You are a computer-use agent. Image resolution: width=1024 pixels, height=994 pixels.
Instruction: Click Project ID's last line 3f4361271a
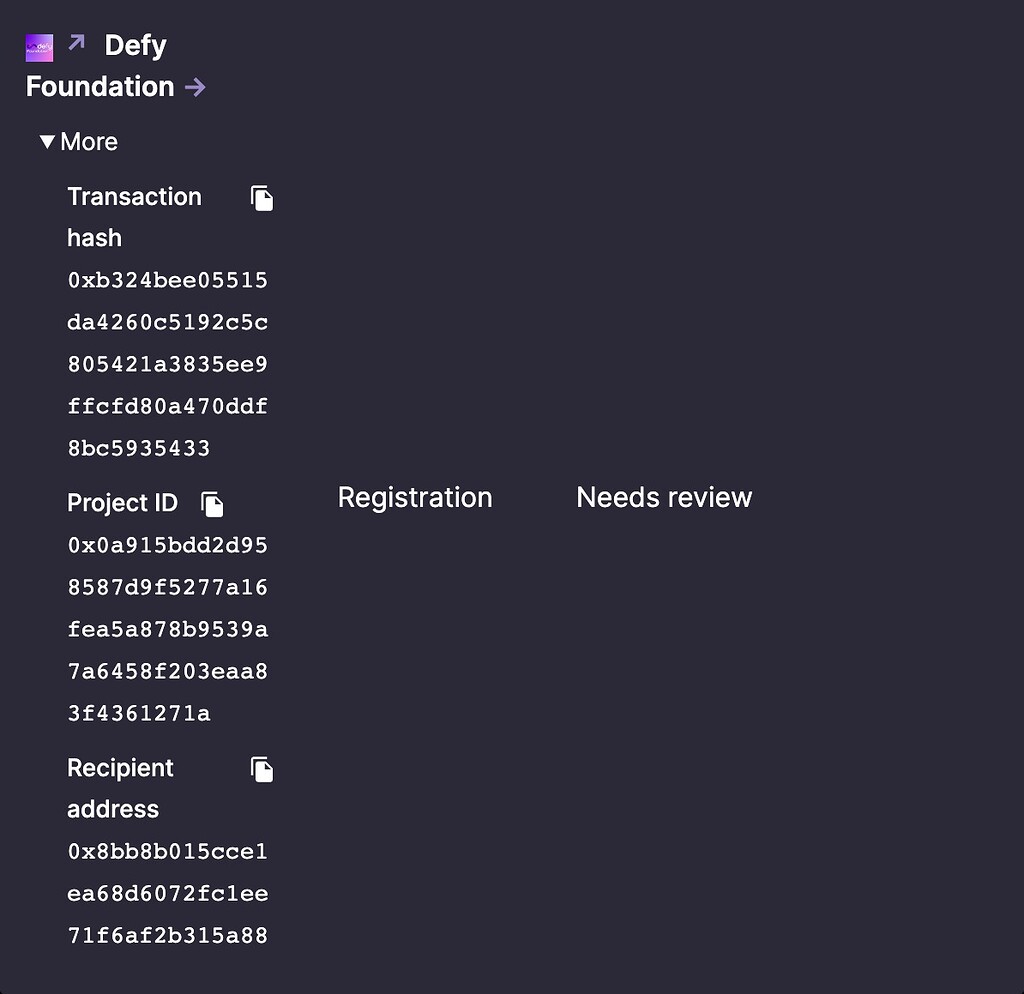click(139, 714)
